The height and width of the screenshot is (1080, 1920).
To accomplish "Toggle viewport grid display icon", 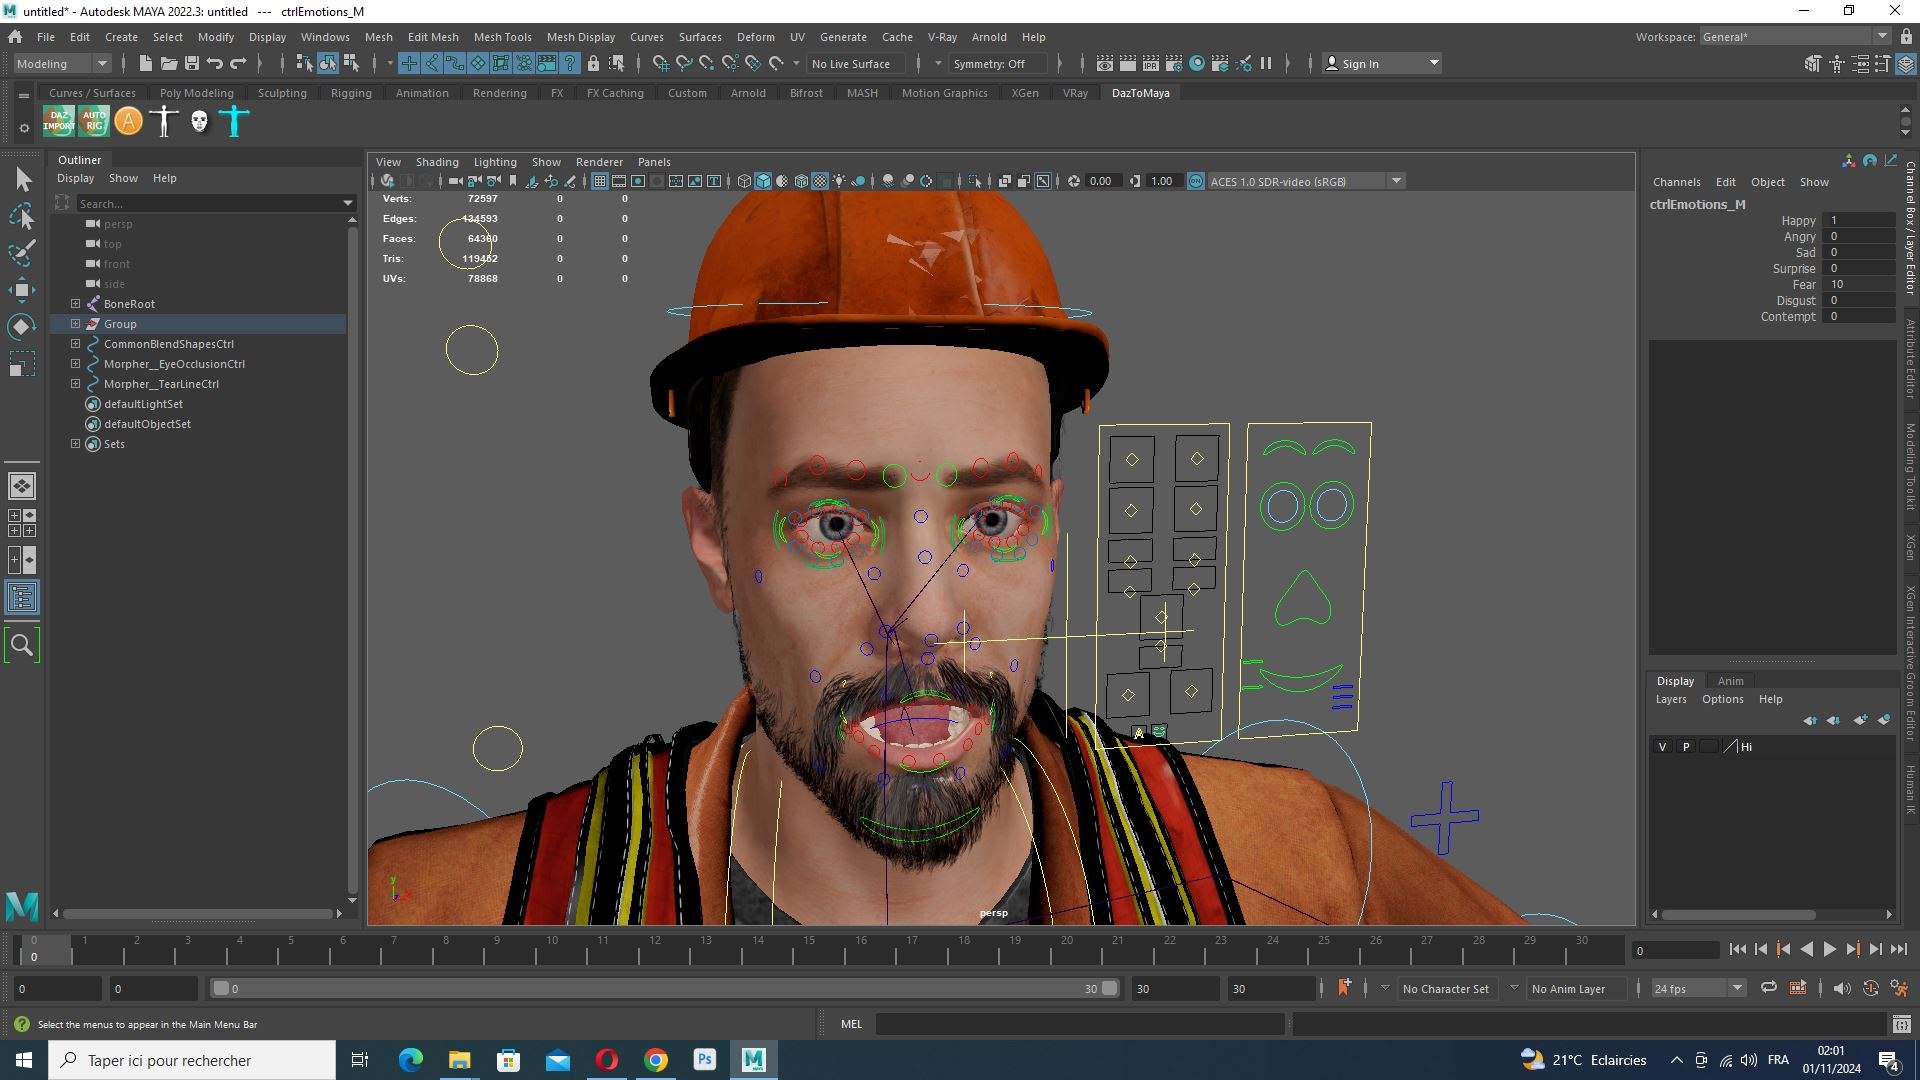I will (599, 181).
